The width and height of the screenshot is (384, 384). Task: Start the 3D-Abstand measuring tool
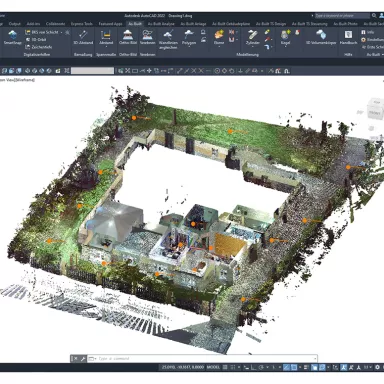point(83,38)
